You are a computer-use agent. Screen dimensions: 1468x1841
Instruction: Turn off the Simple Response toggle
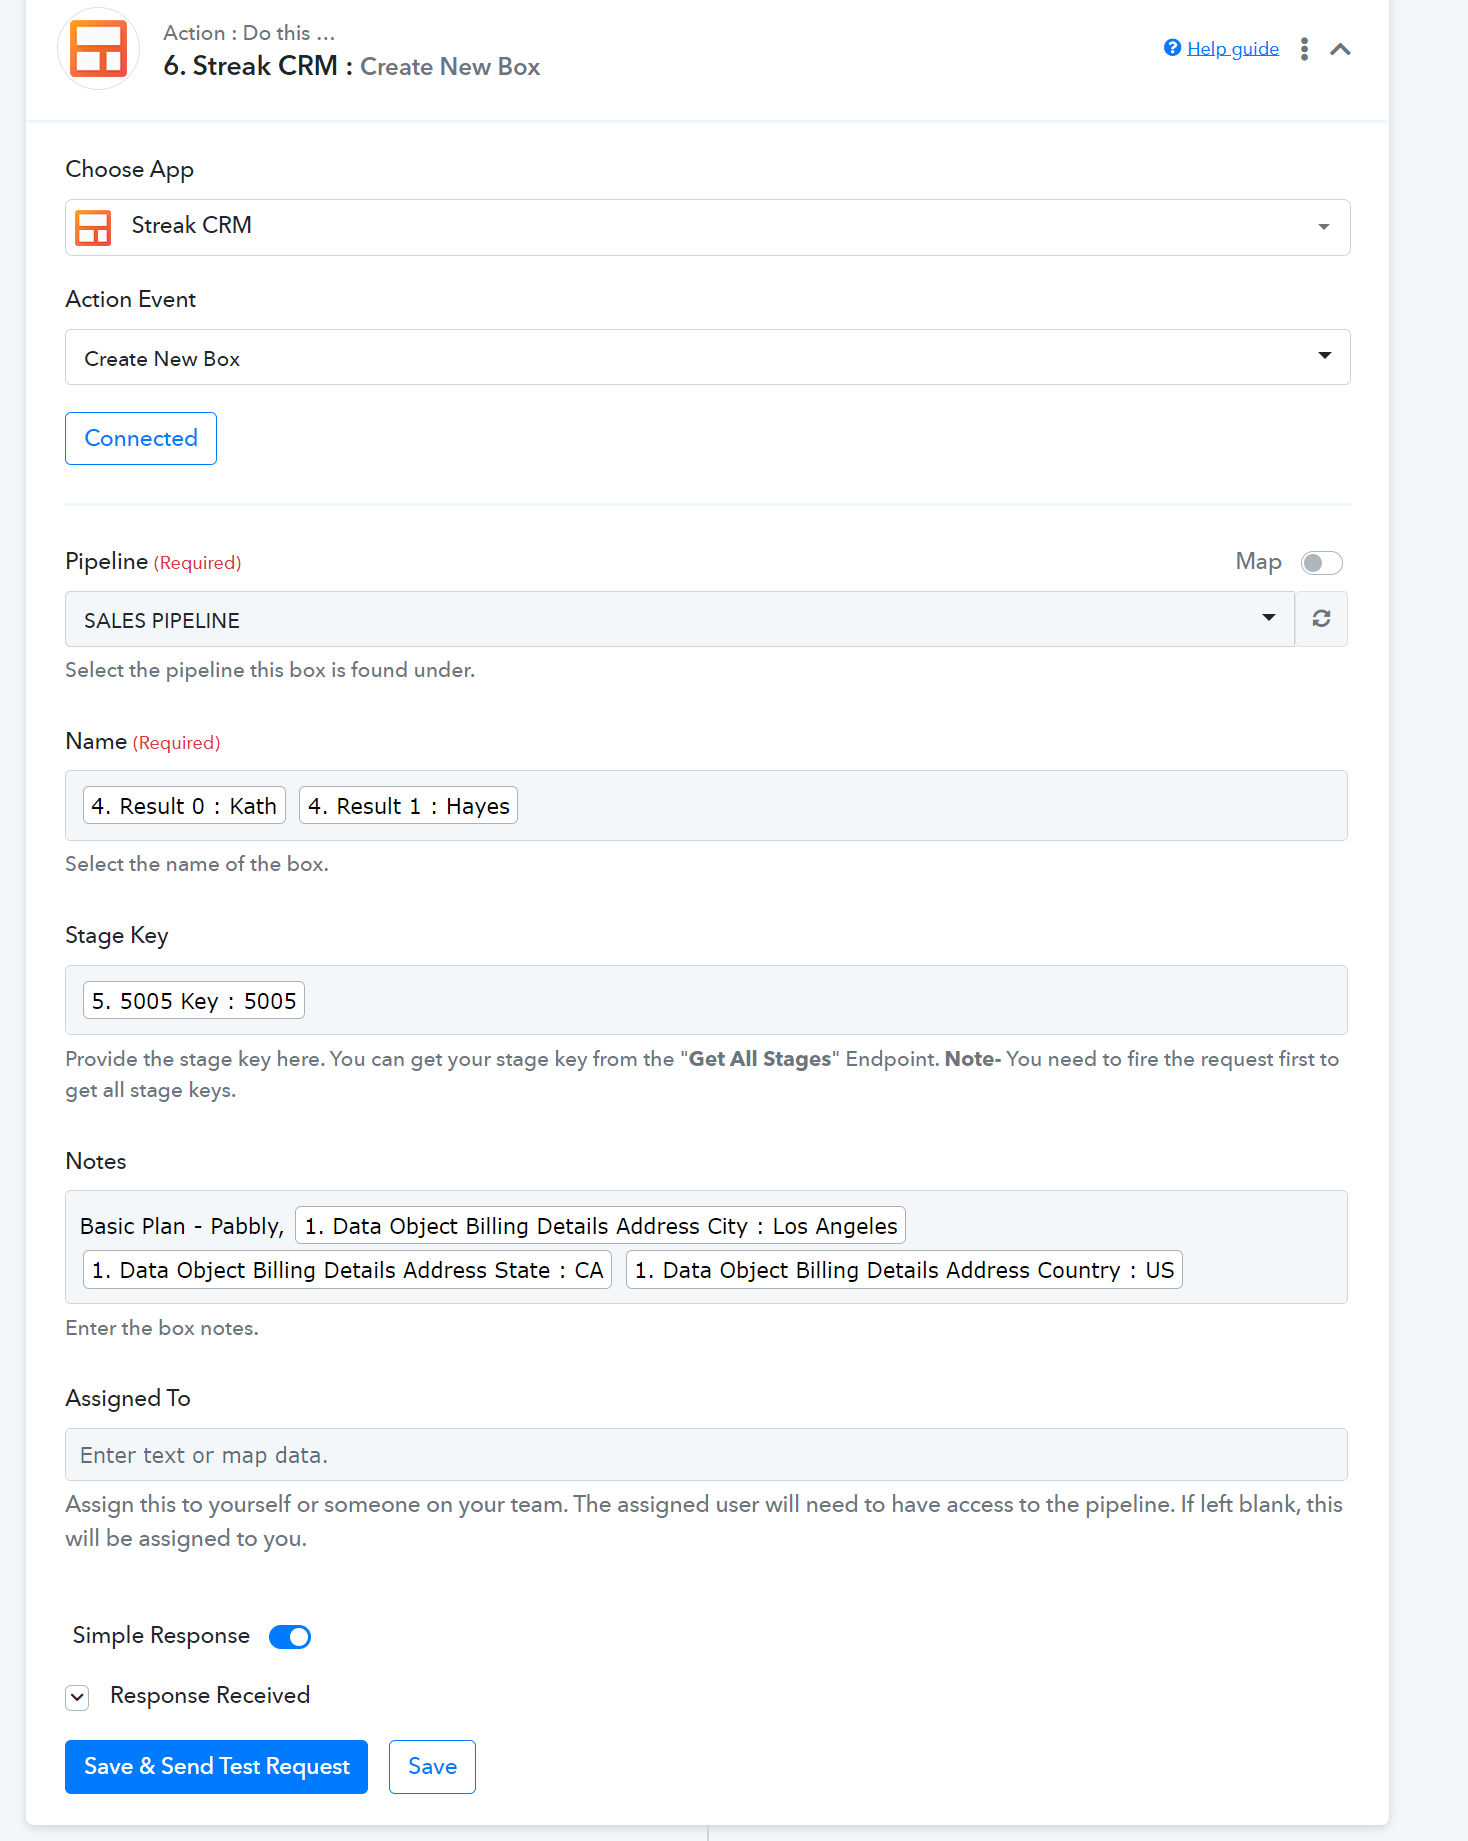click(x=290, y=1637)
